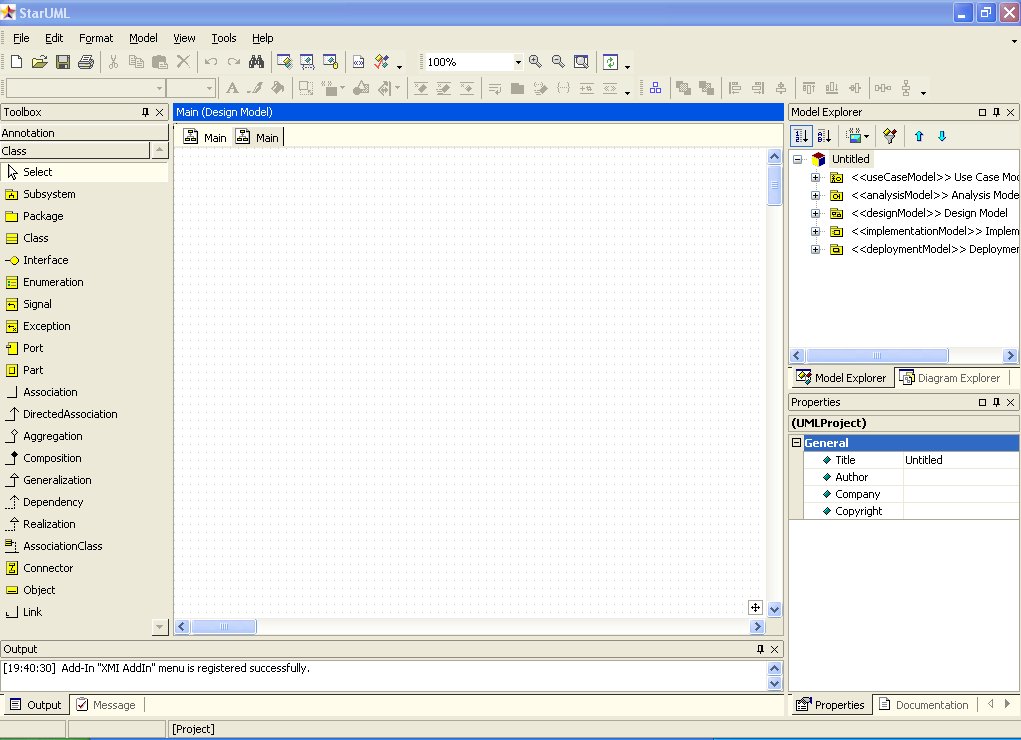Image resolution: width=1021 pixels, height=740 pixels.
Task: Select the Subsystem tool in Toolbox
Action: pos(49,194)
